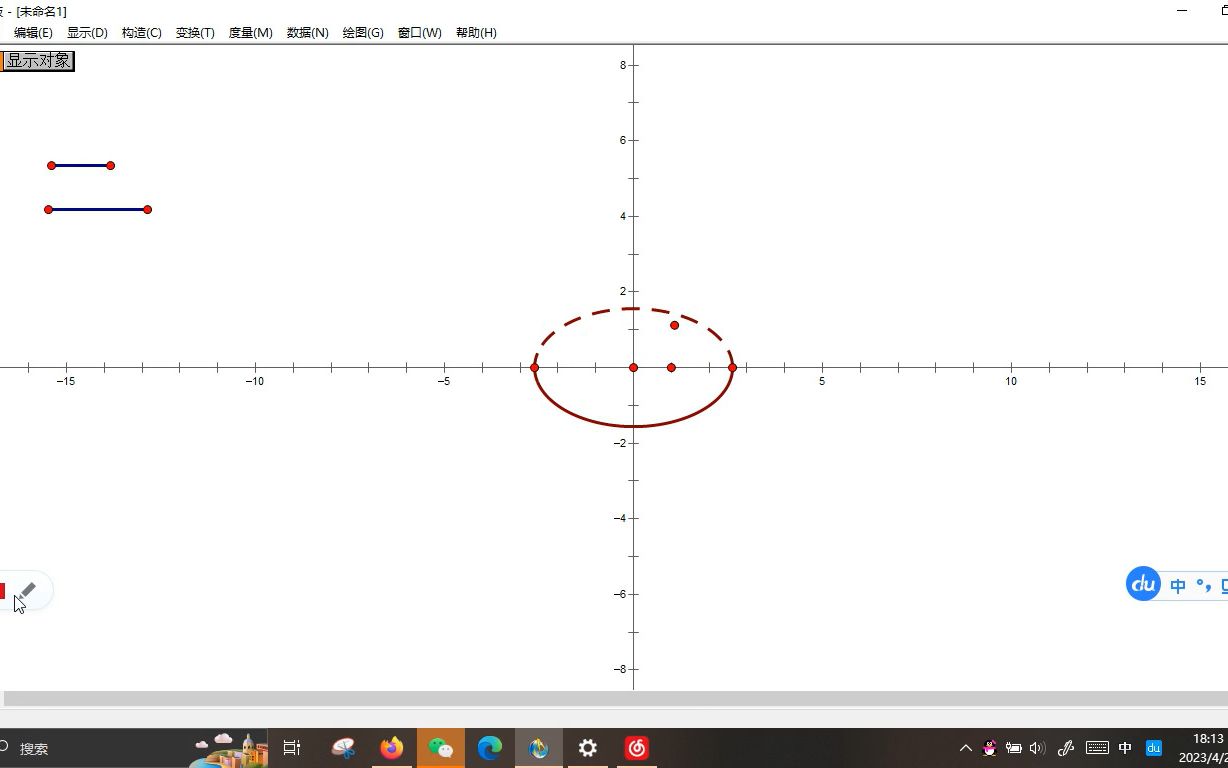Select the lower long blue segment
This screenshot has width=1228, height=768.
pos(98,210)
